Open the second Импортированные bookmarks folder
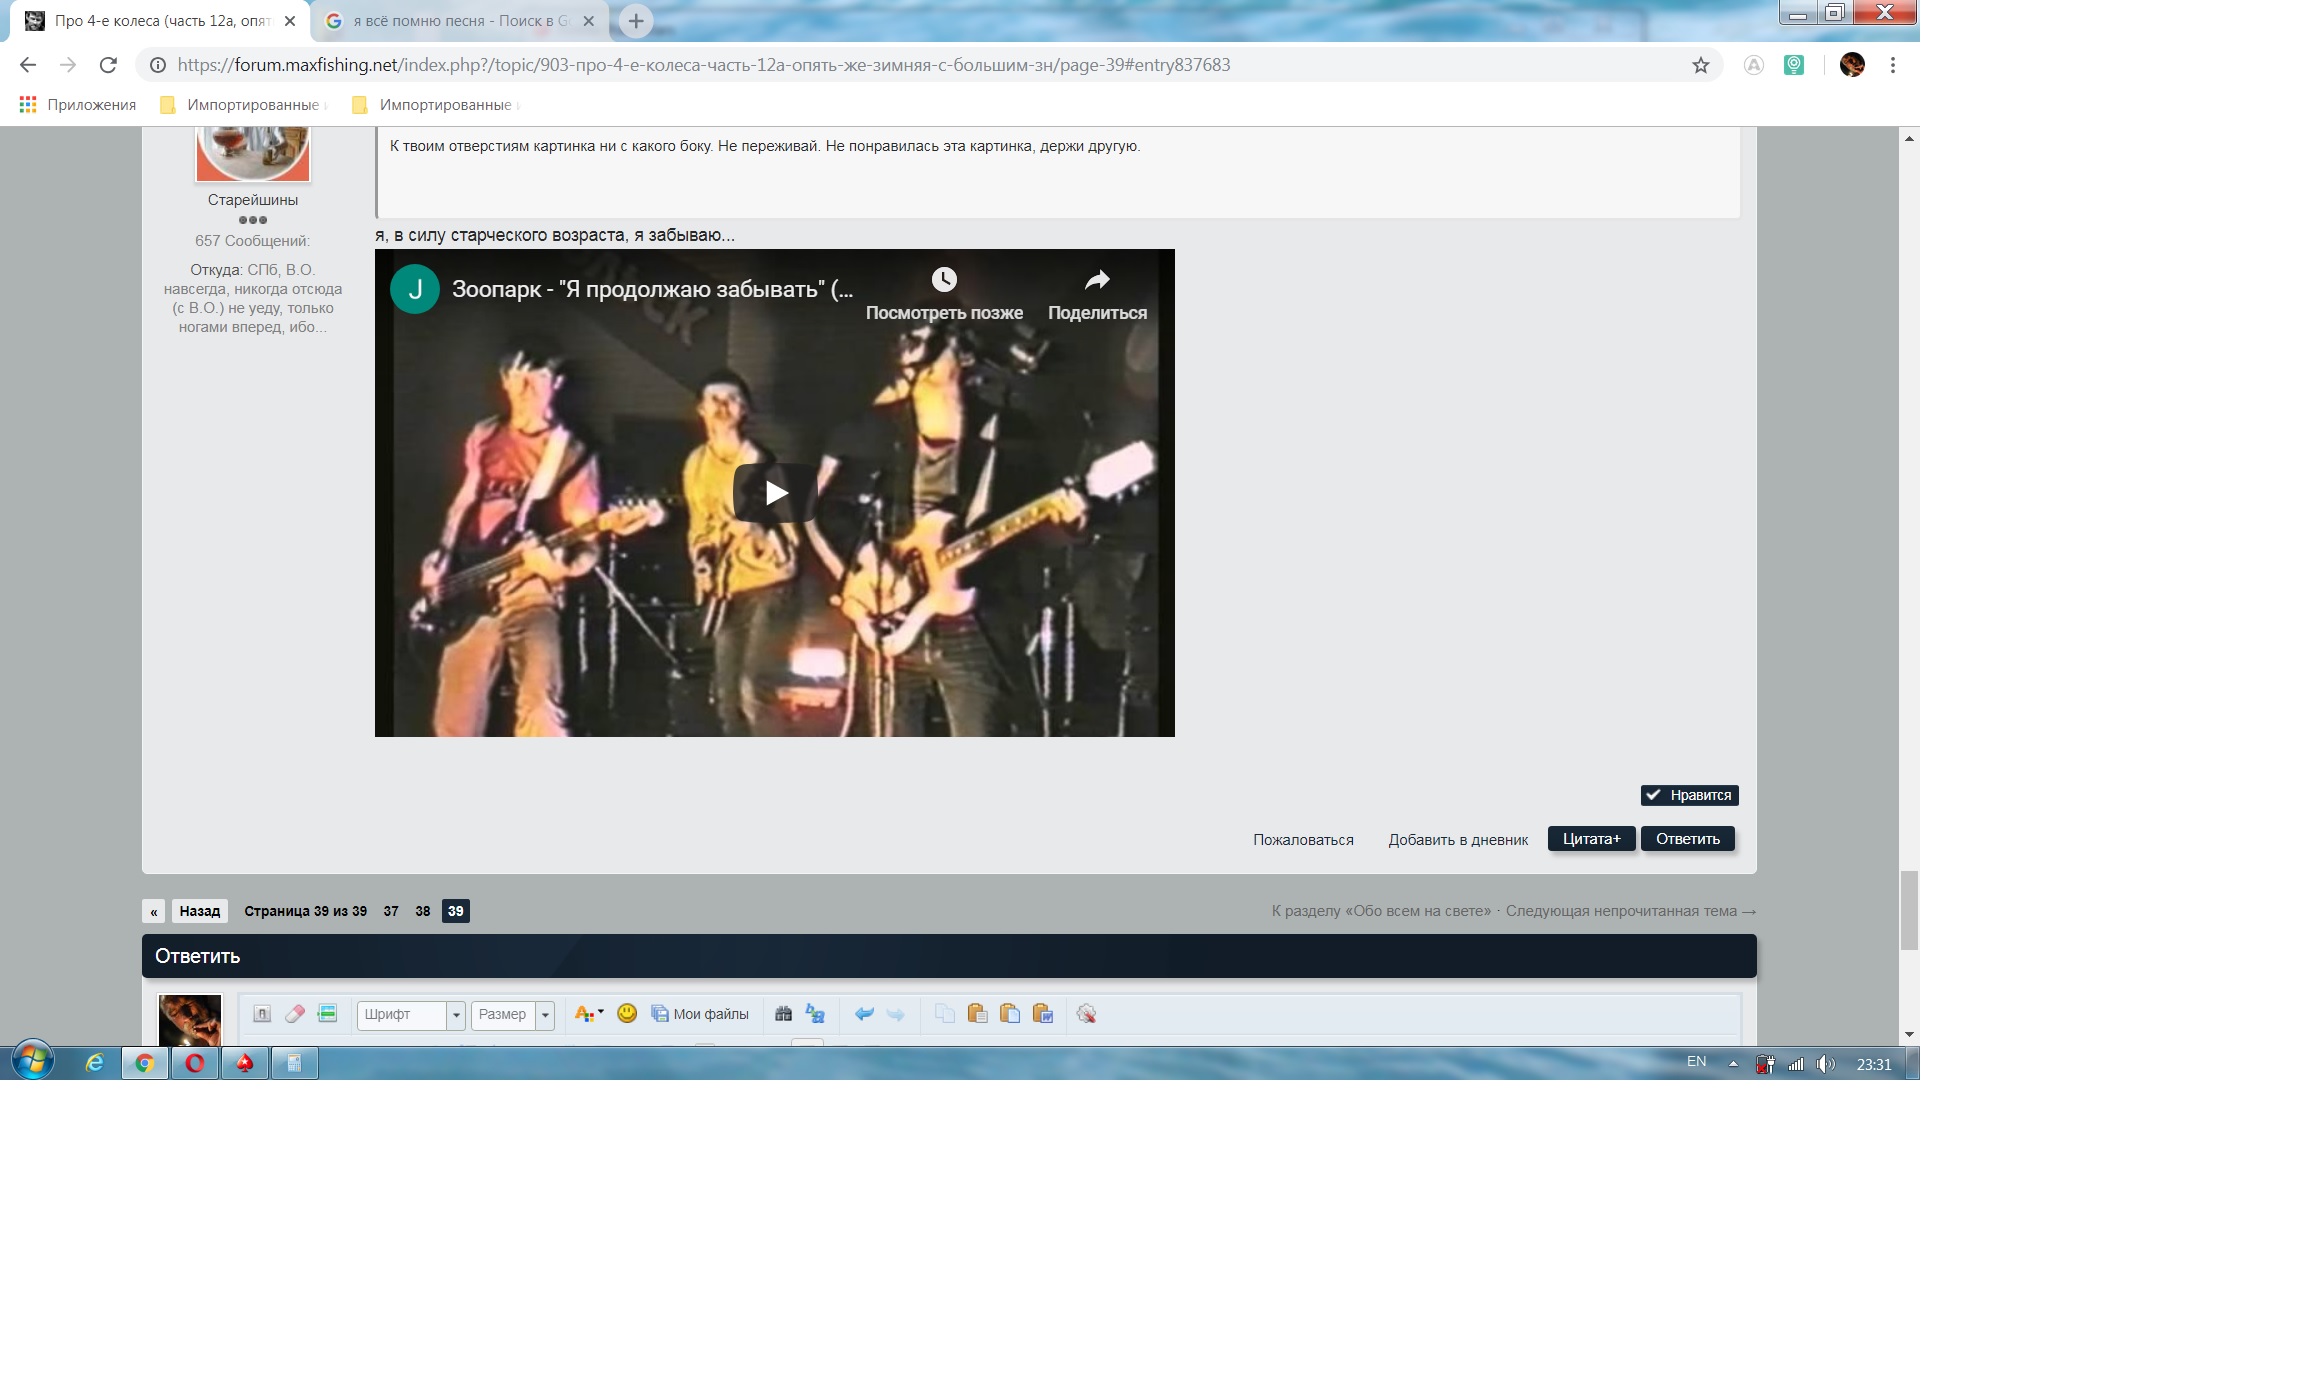This screenshot has width=2304, height=1378. (x=435, y=105)
